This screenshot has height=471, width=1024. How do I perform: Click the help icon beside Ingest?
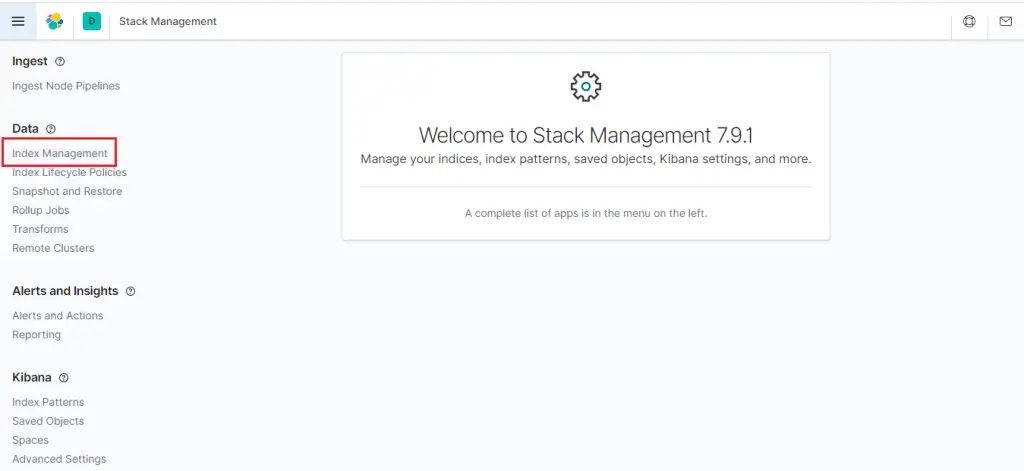click(60, 61)
